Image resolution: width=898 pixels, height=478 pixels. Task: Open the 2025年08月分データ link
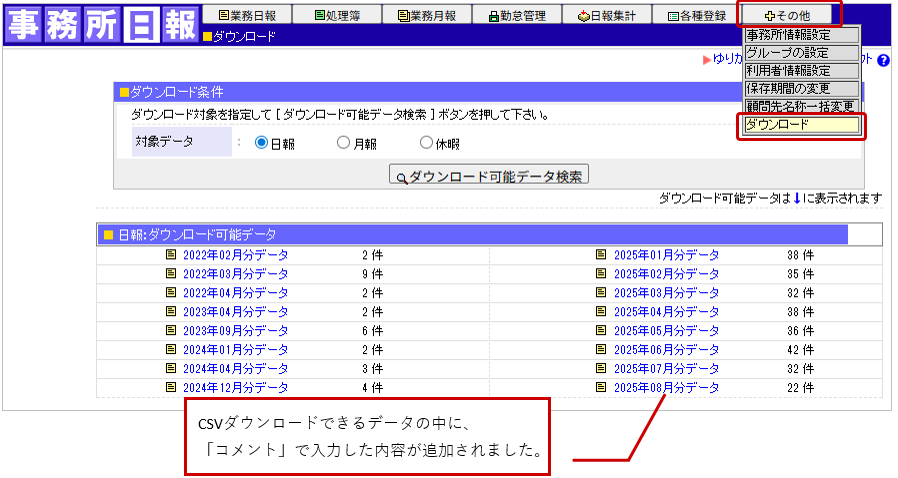tap(667, 387)
